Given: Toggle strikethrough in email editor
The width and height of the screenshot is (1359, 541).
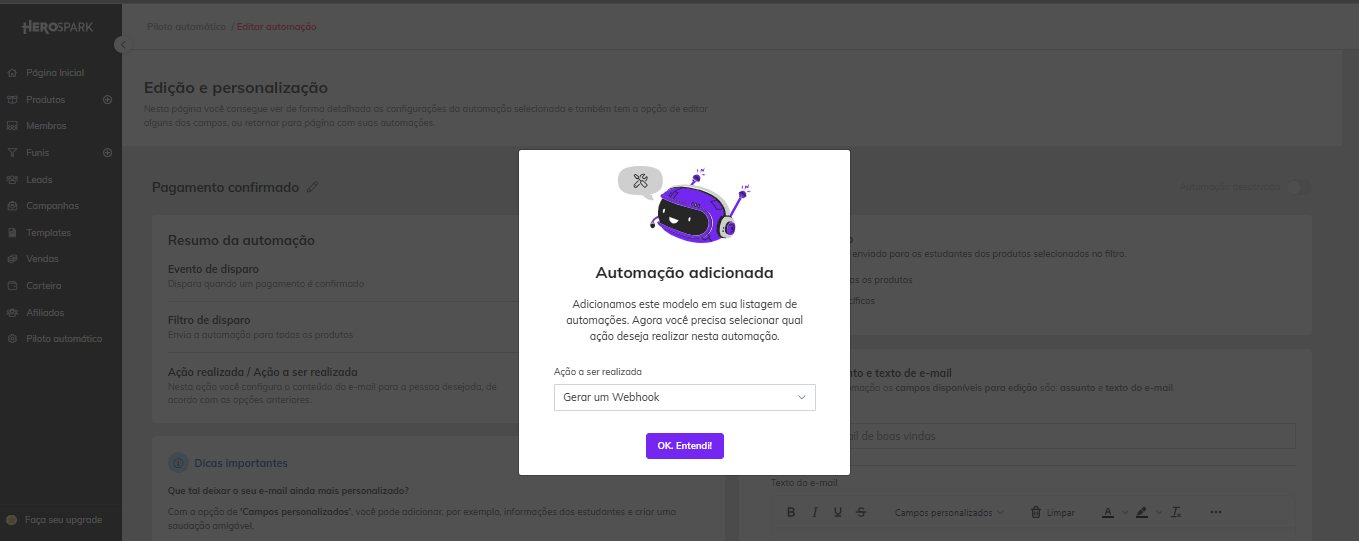Looking at the screenshot, I should point(863,512).
